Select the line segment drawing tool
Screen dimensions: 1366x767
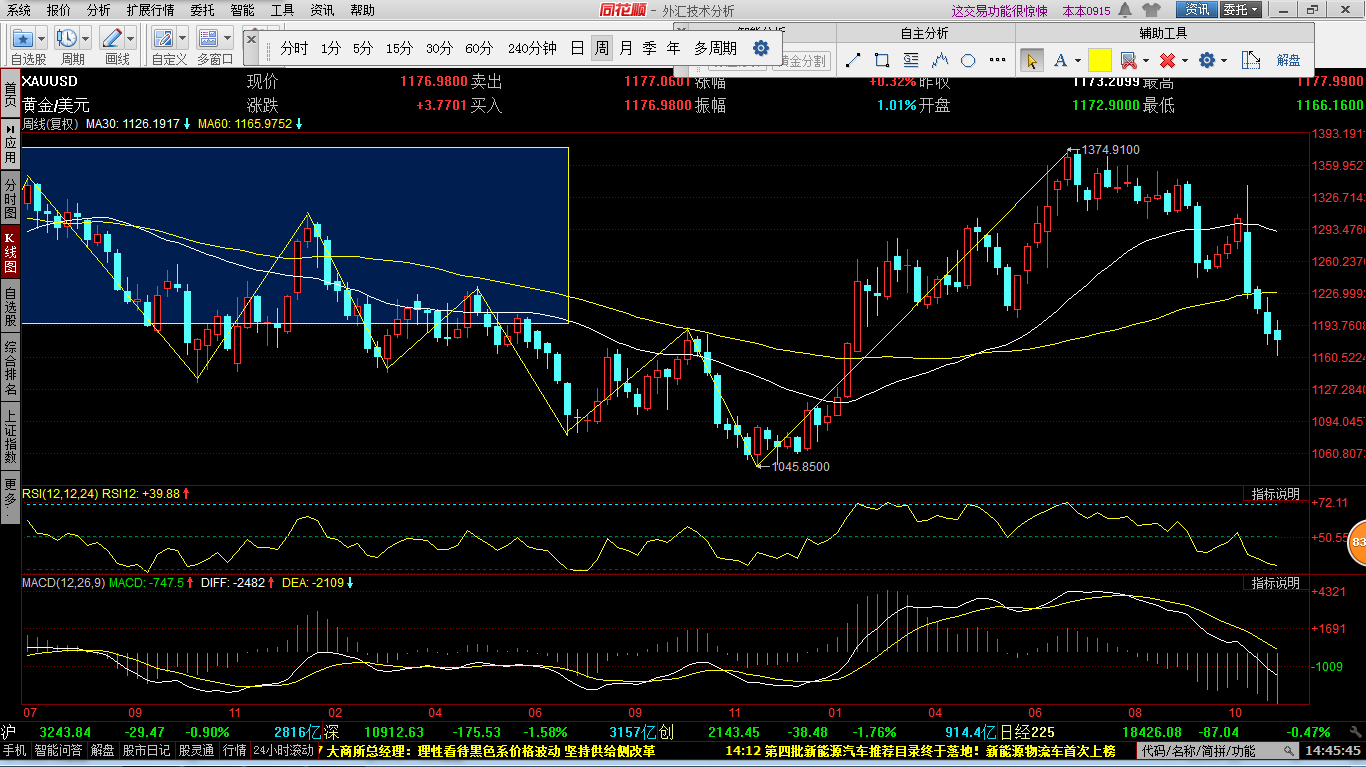coord(853,60)
